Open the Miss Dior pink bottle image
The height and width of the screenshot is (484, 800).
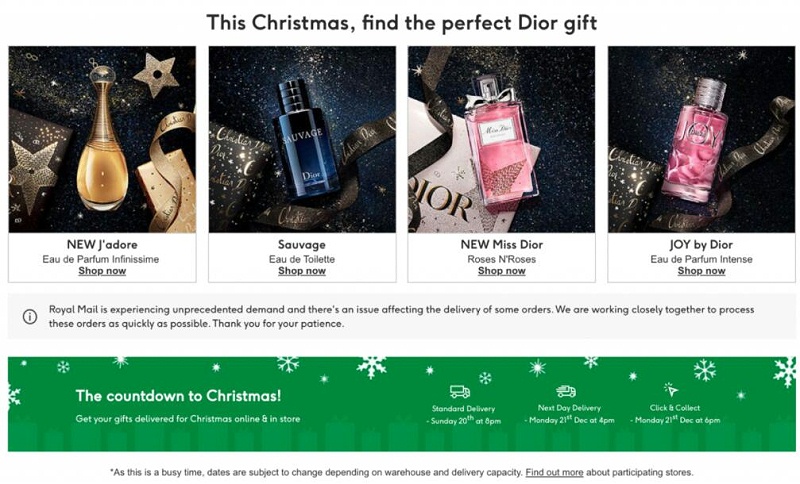[x=502, y=139]
